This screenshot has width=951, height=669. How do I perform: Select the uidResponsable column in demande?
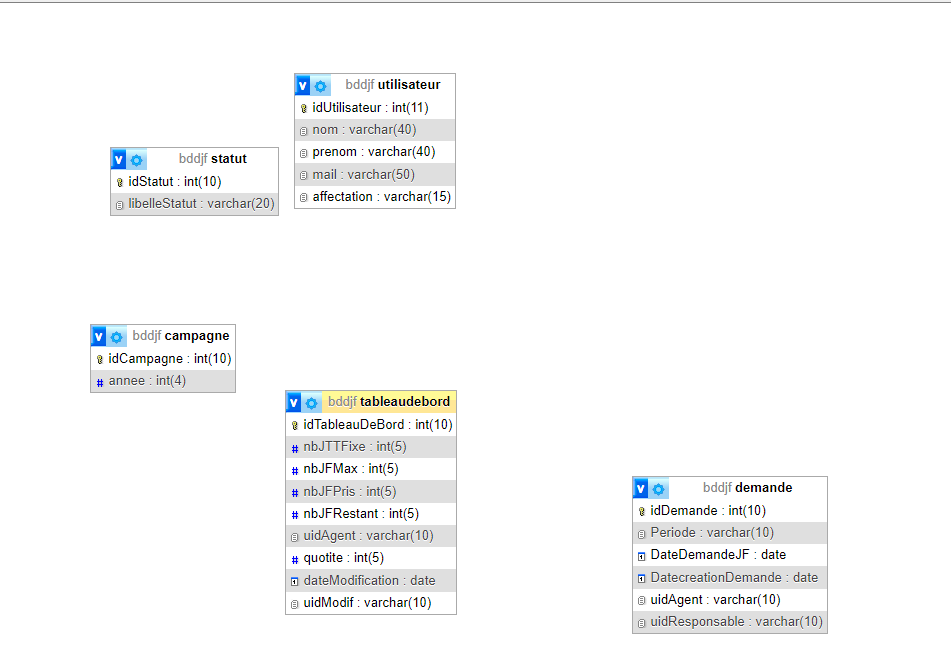tap(730, 622)
